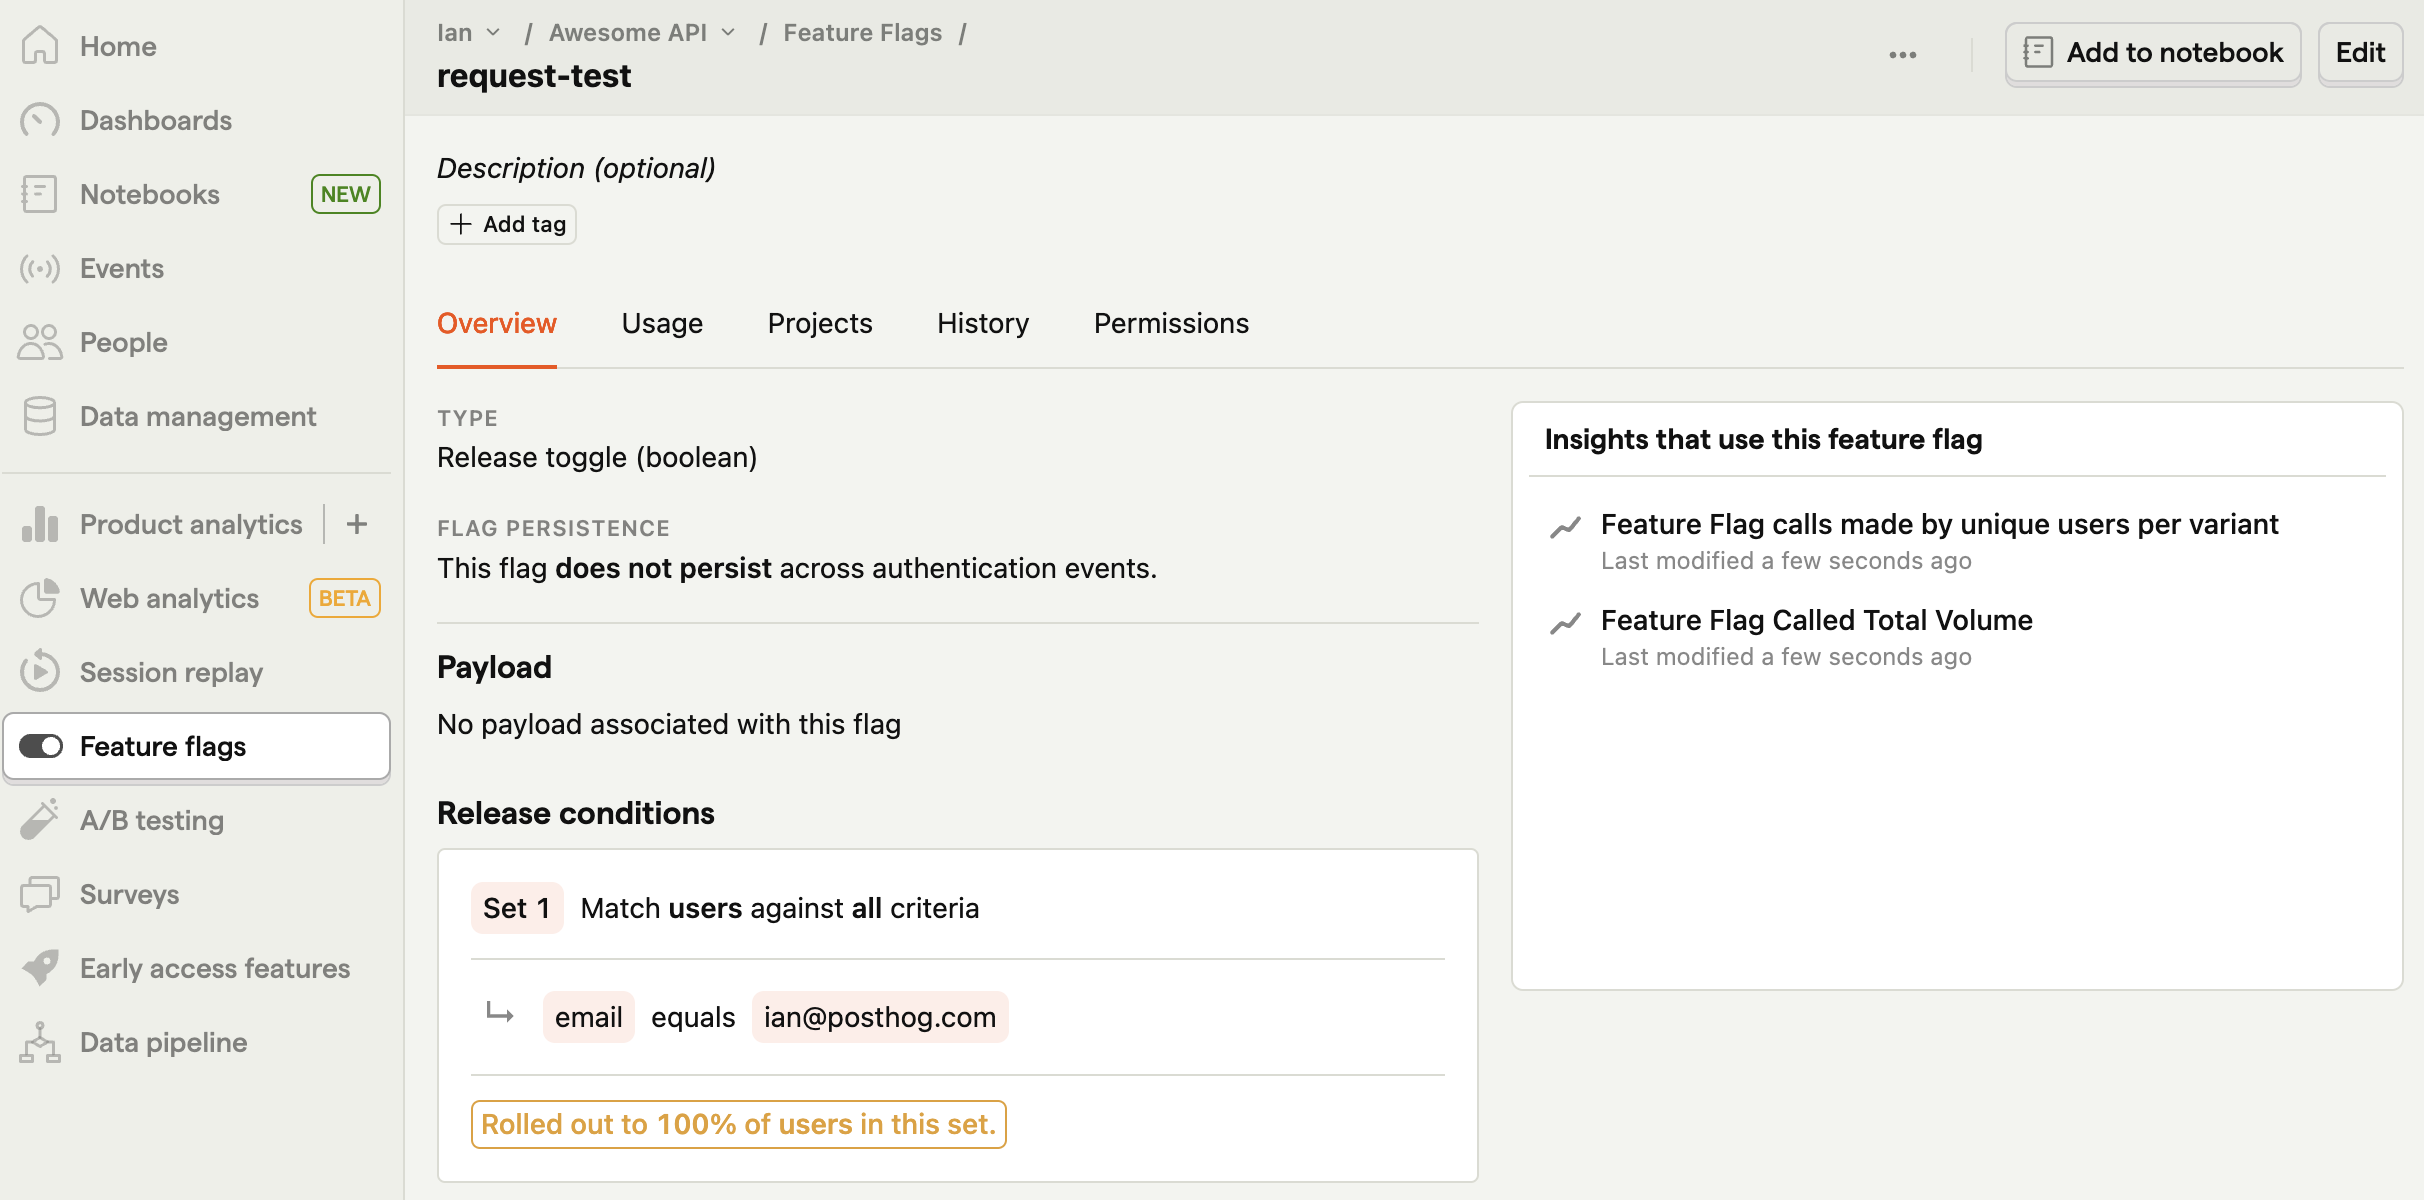The width and height of the screenshot is (2424, 1200).
Task: Click the Notebooks icon in sidebar
Action: [40, 194]
